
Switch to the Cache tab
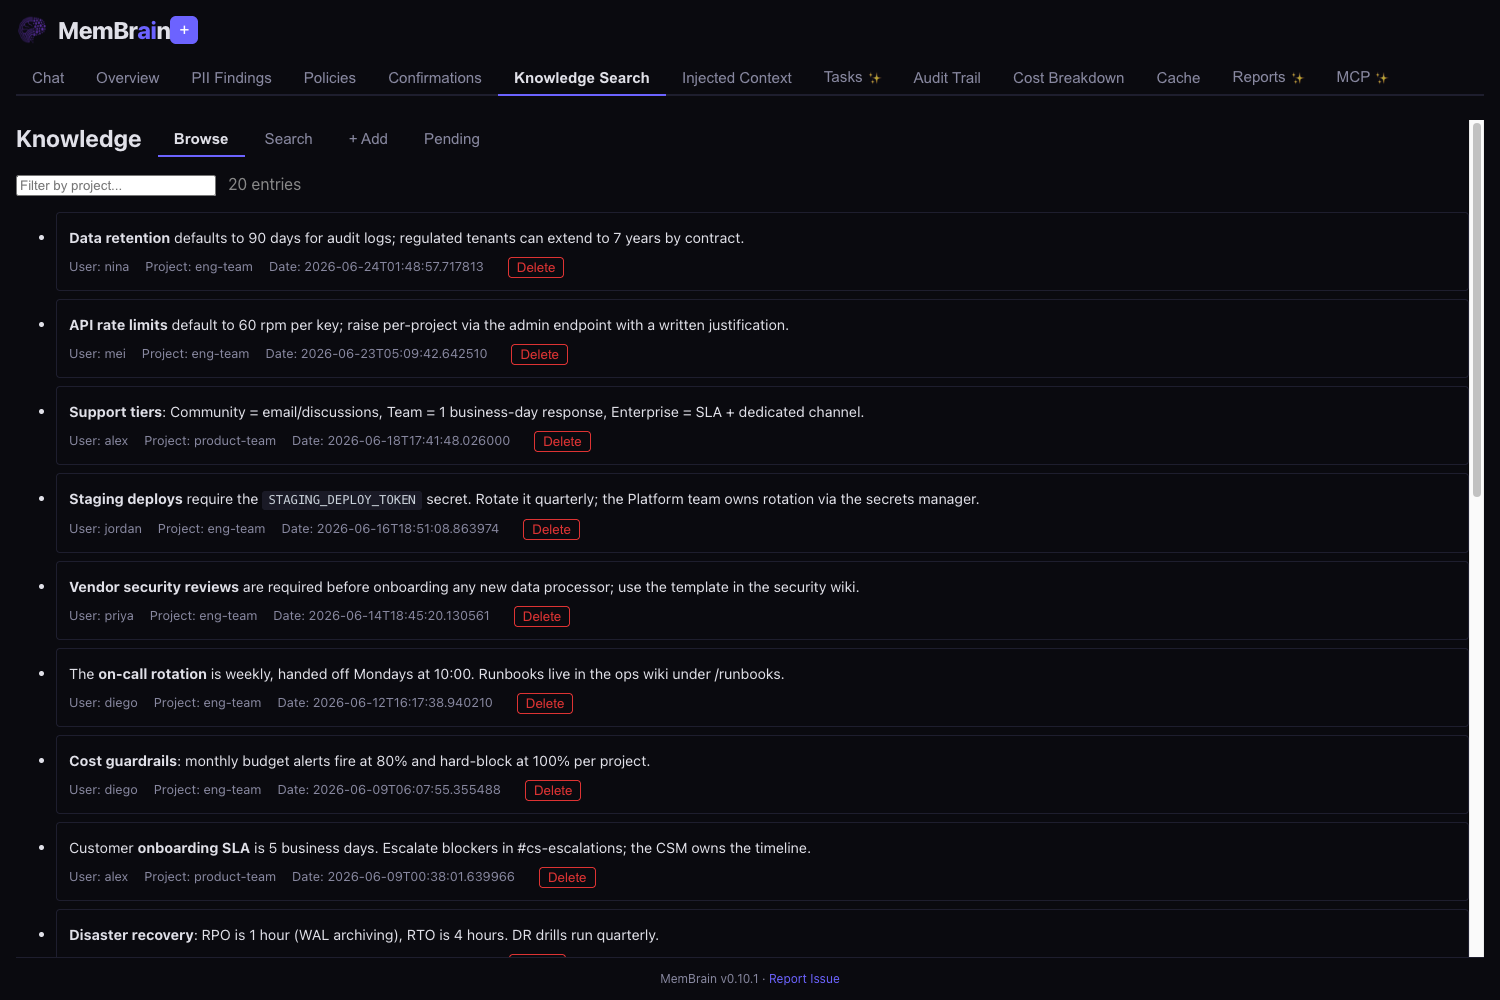click(x=1178, y=78)
